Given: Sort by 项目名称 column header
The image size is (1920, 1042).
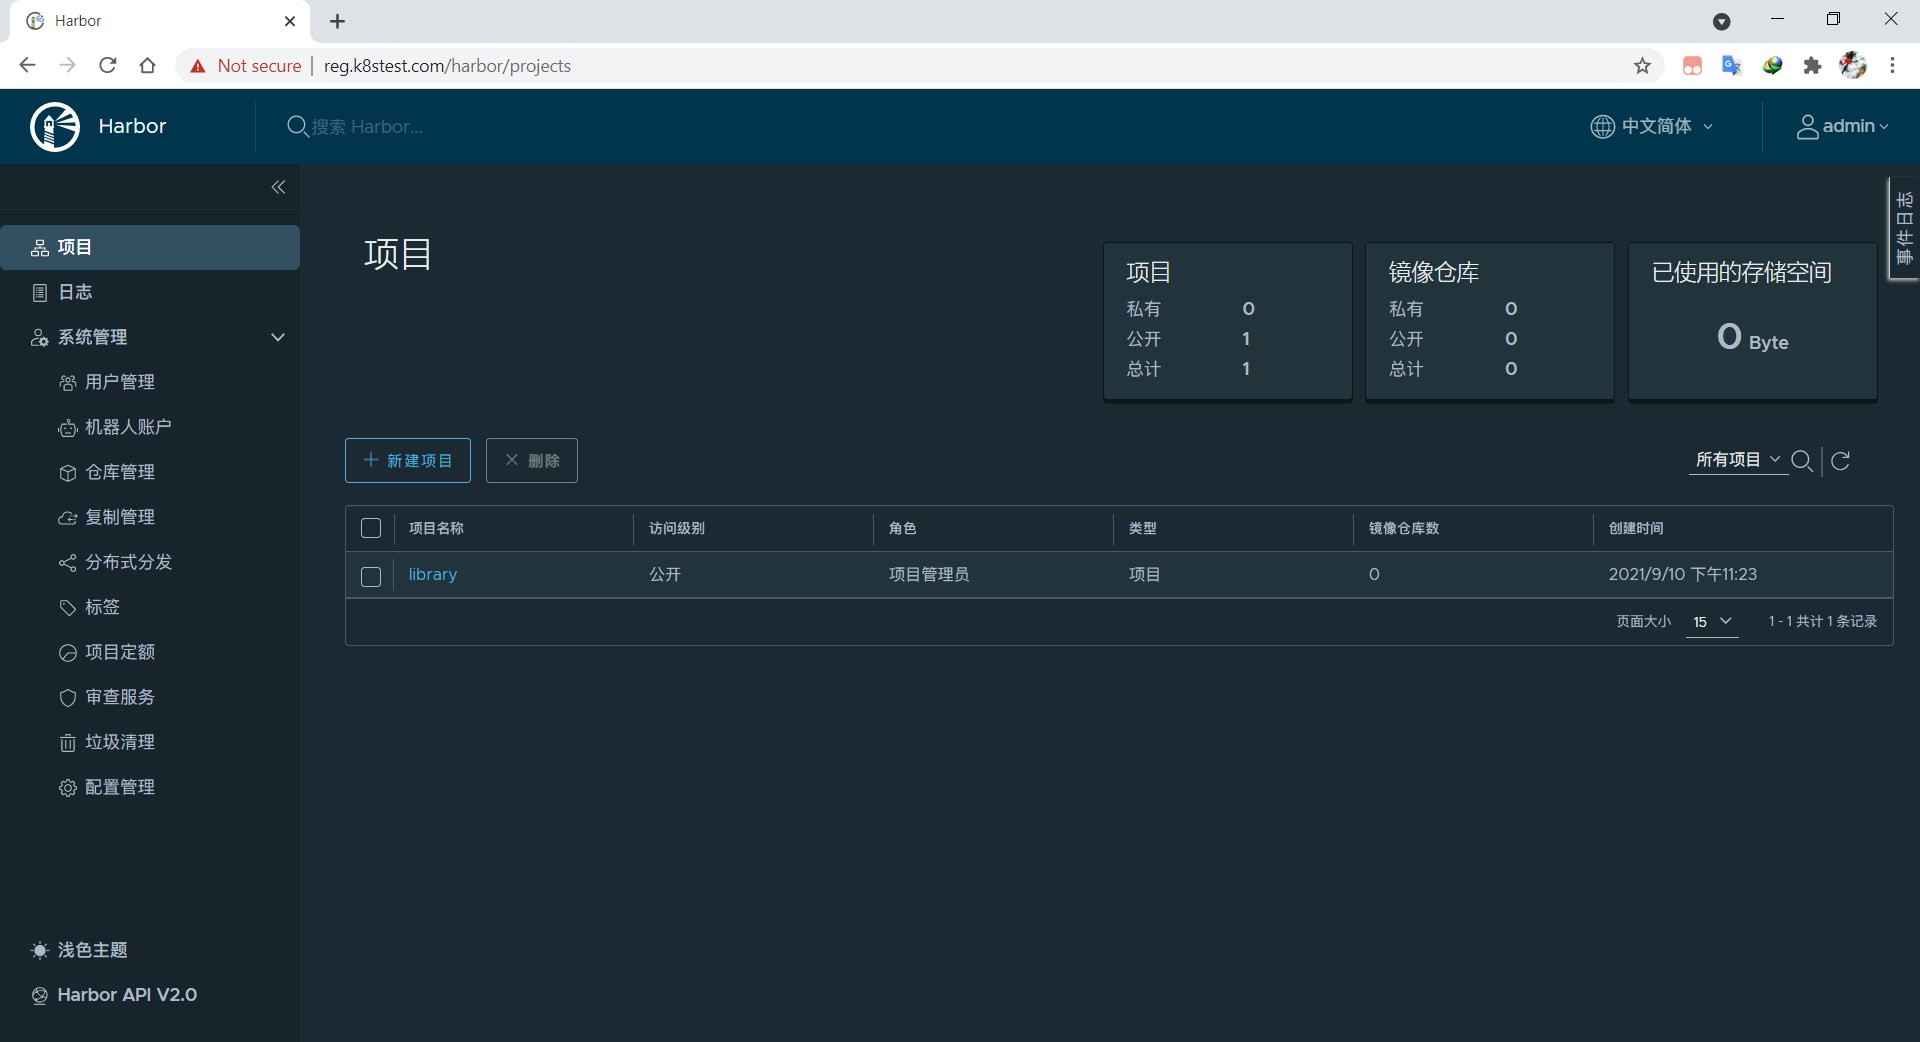Looking at the screenshot, I should point(436,528).
